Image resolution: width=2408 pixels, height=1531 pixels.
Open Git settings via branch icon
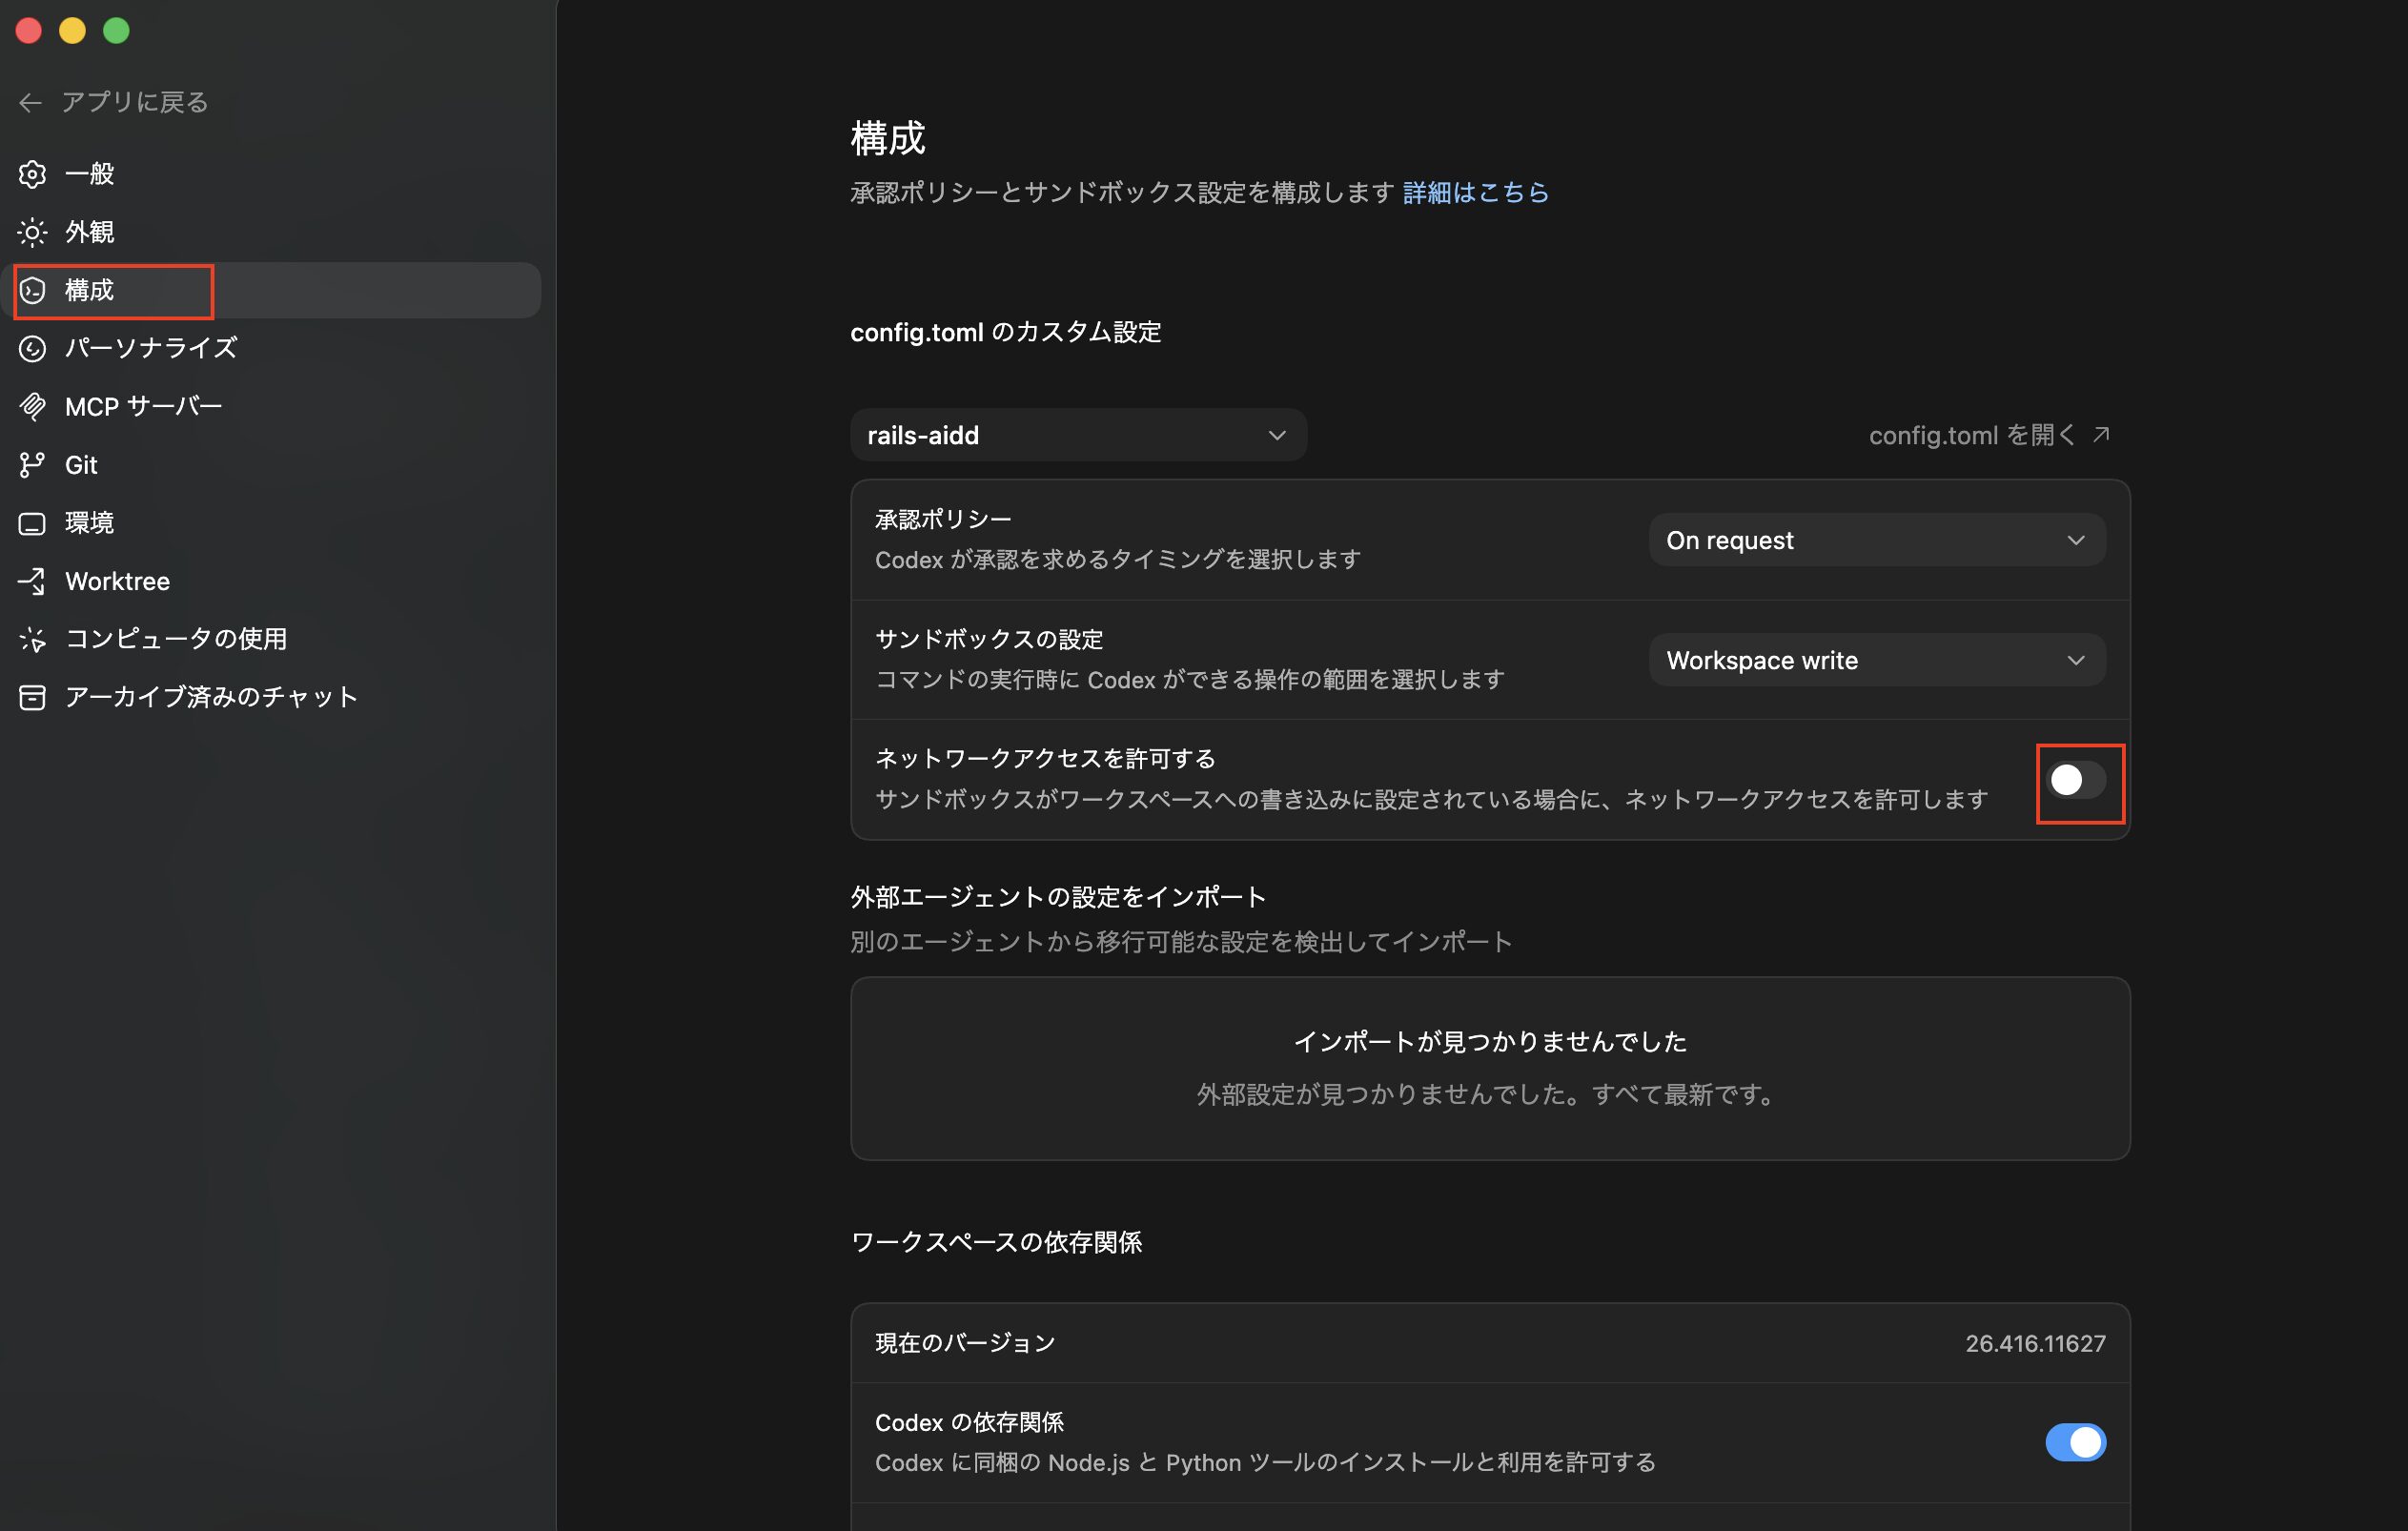point(32,465)
